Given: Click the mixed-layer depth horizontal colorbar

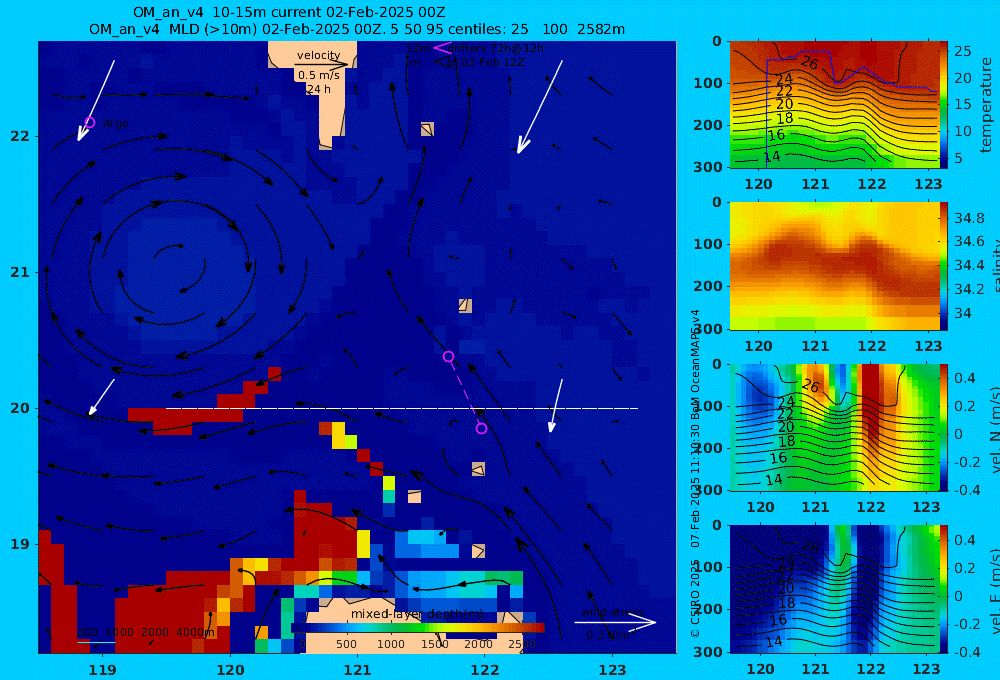Looking at the screenshot, I should [418, 628].
